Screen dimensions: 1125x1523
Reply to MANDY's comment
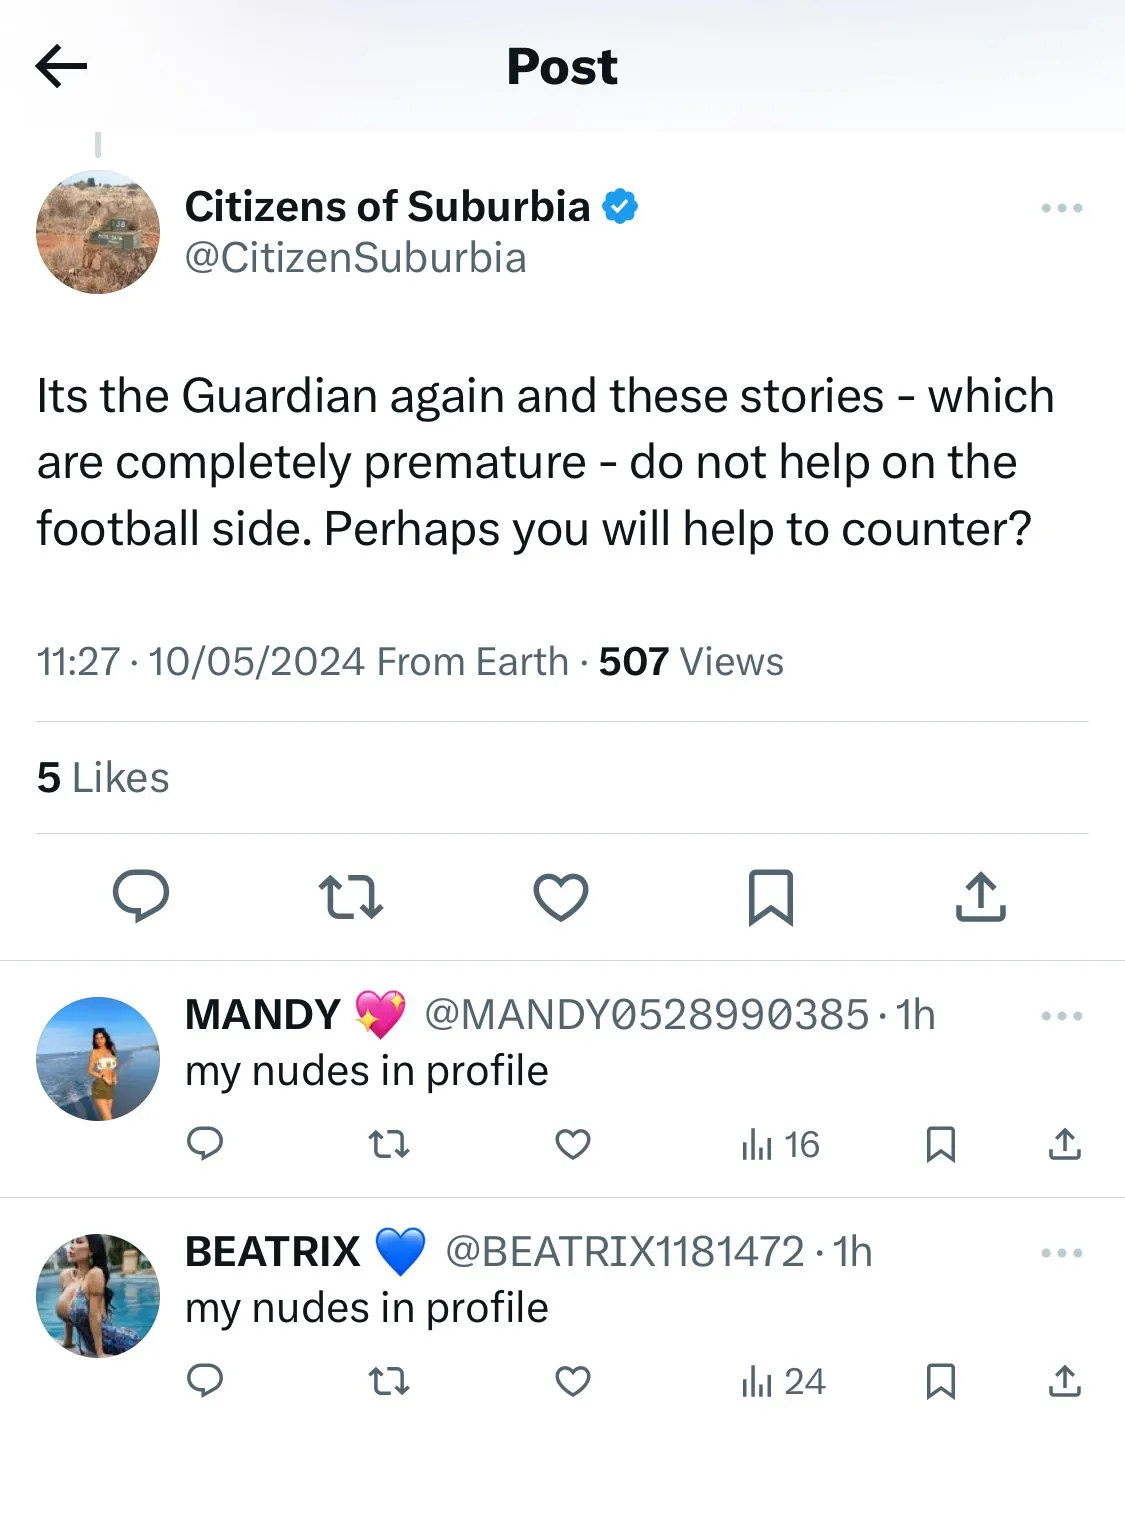tap(205, 1144)
